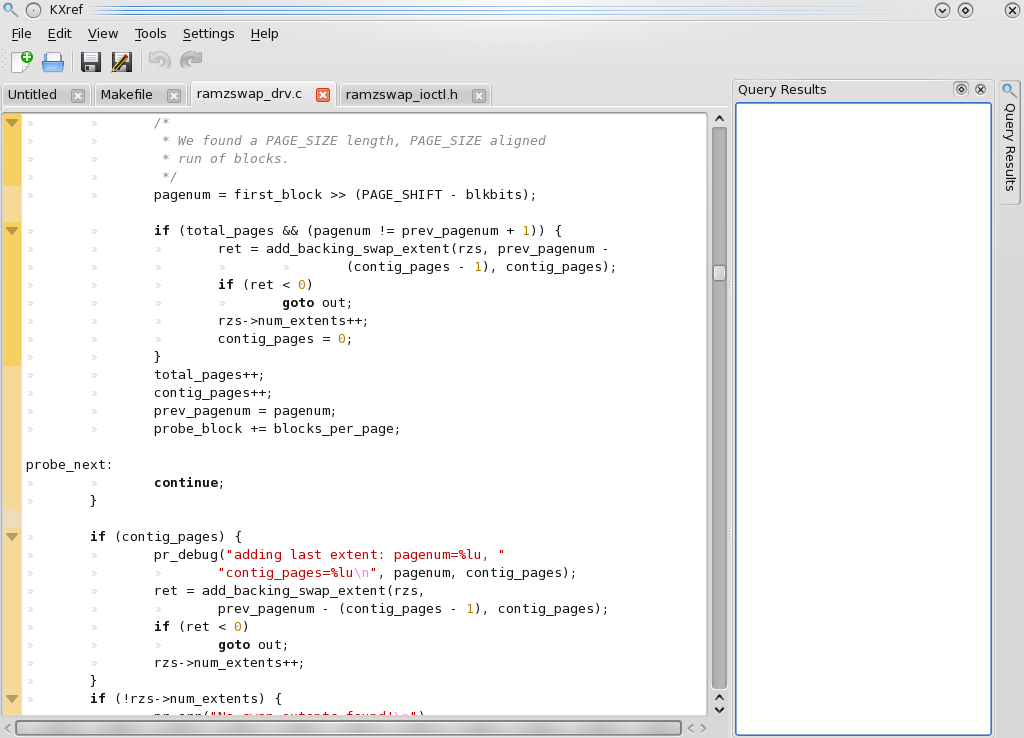Screen dimensions: 1024x738
Task: Click the New document toolbar icon
Action: coord(22,61)
